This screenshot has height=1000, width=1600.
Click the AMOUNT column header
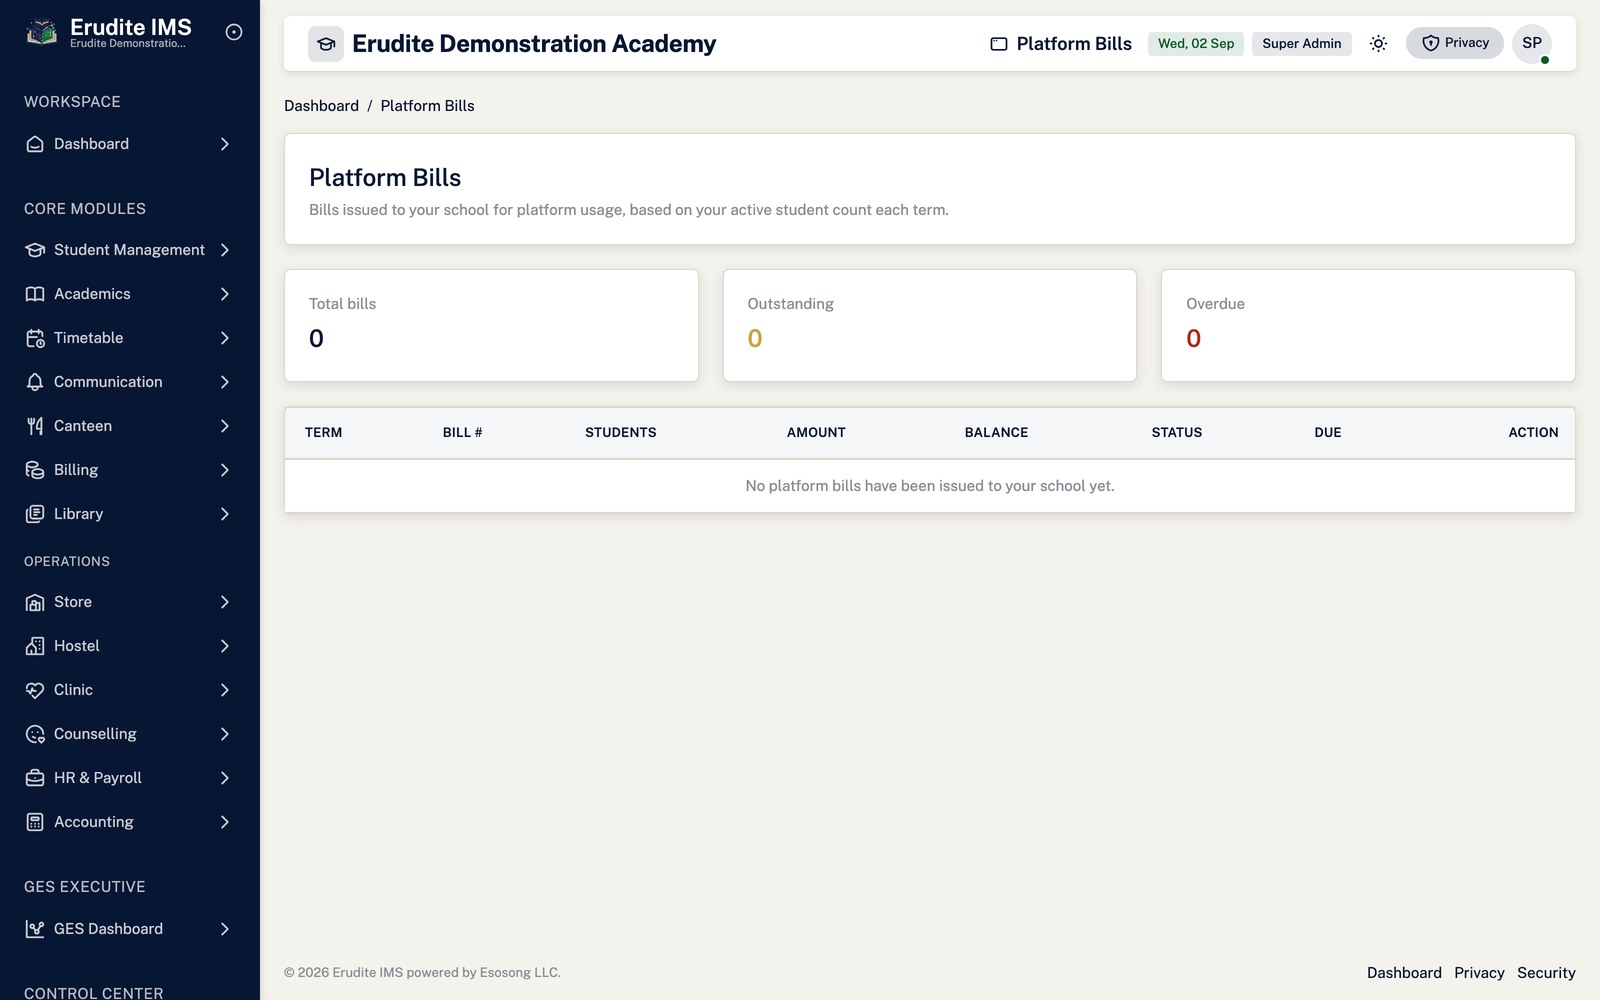pyautogui.click(x=816, y=433)
